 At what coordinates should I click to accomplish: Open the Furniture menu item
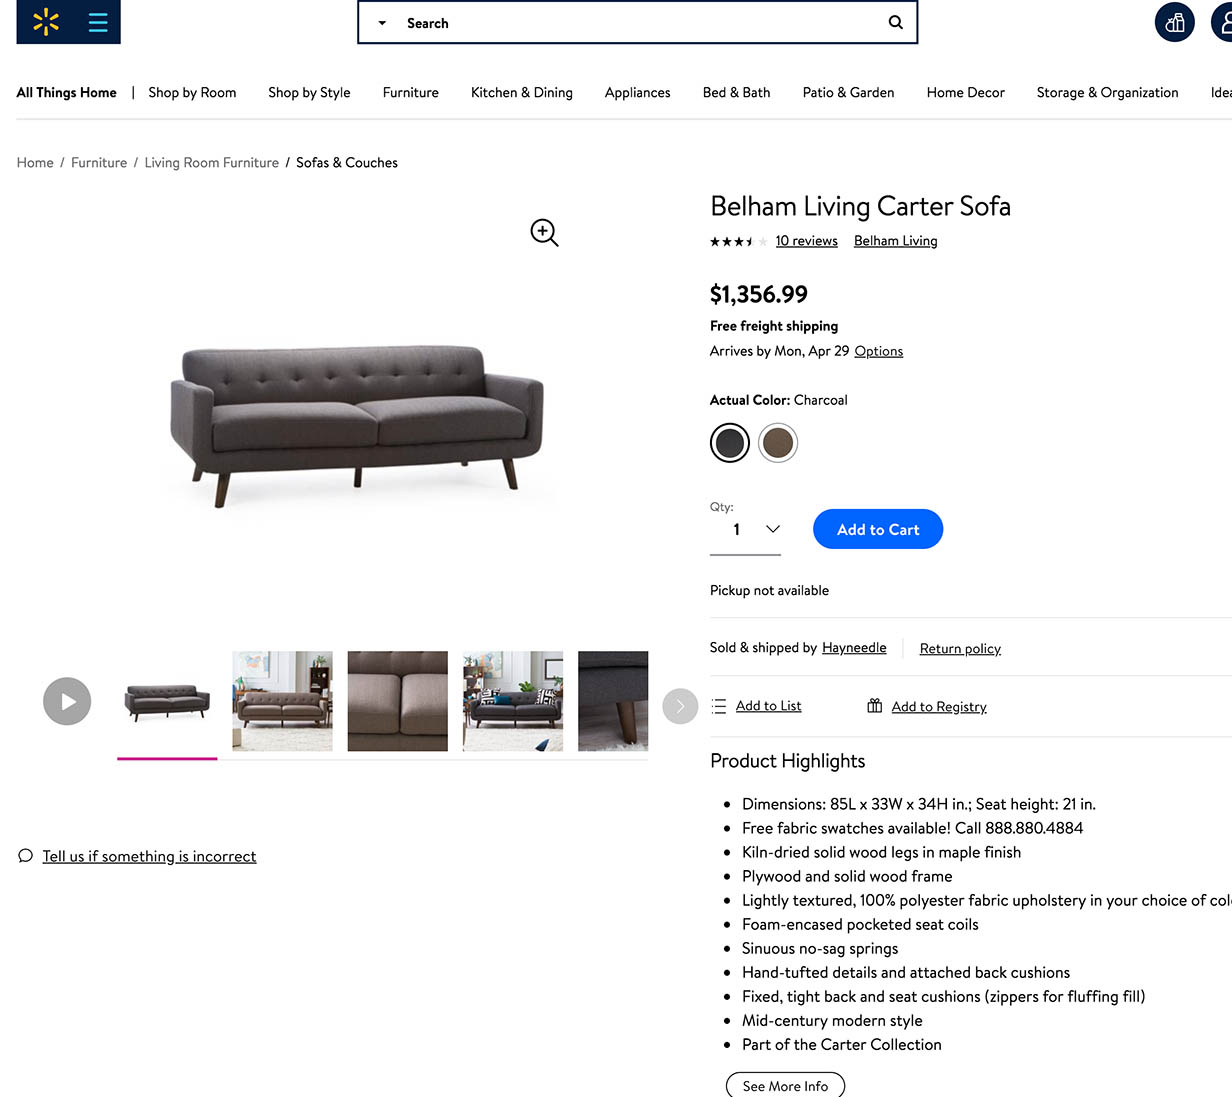(x=411, y=92)
